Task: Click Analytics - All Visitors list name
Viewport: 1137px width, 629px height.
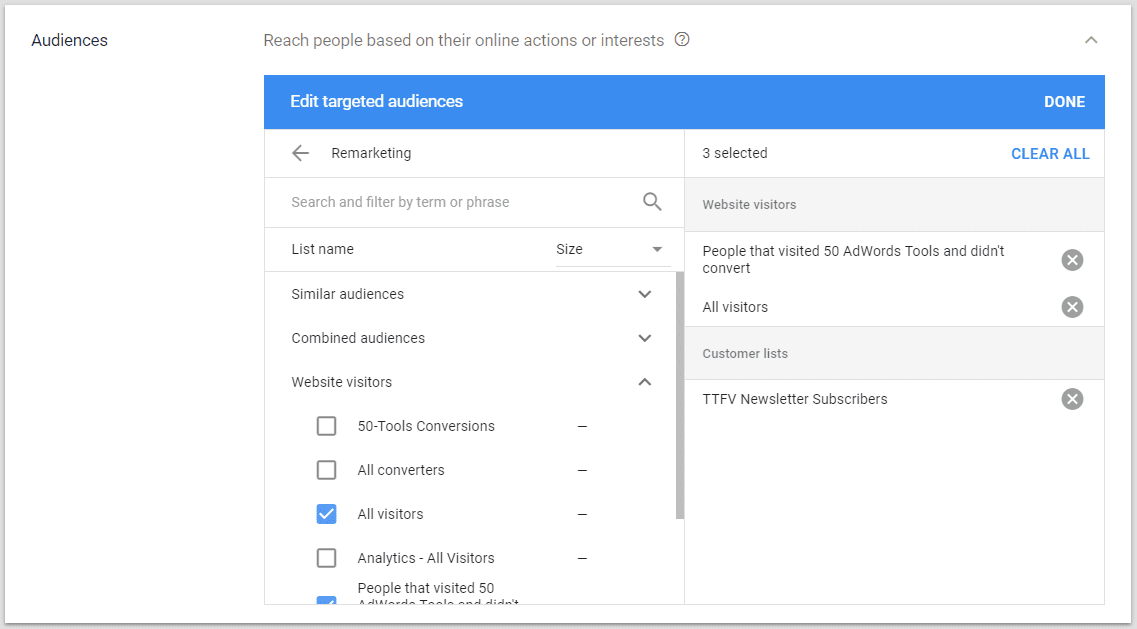Action: click(x=426, y=558)
